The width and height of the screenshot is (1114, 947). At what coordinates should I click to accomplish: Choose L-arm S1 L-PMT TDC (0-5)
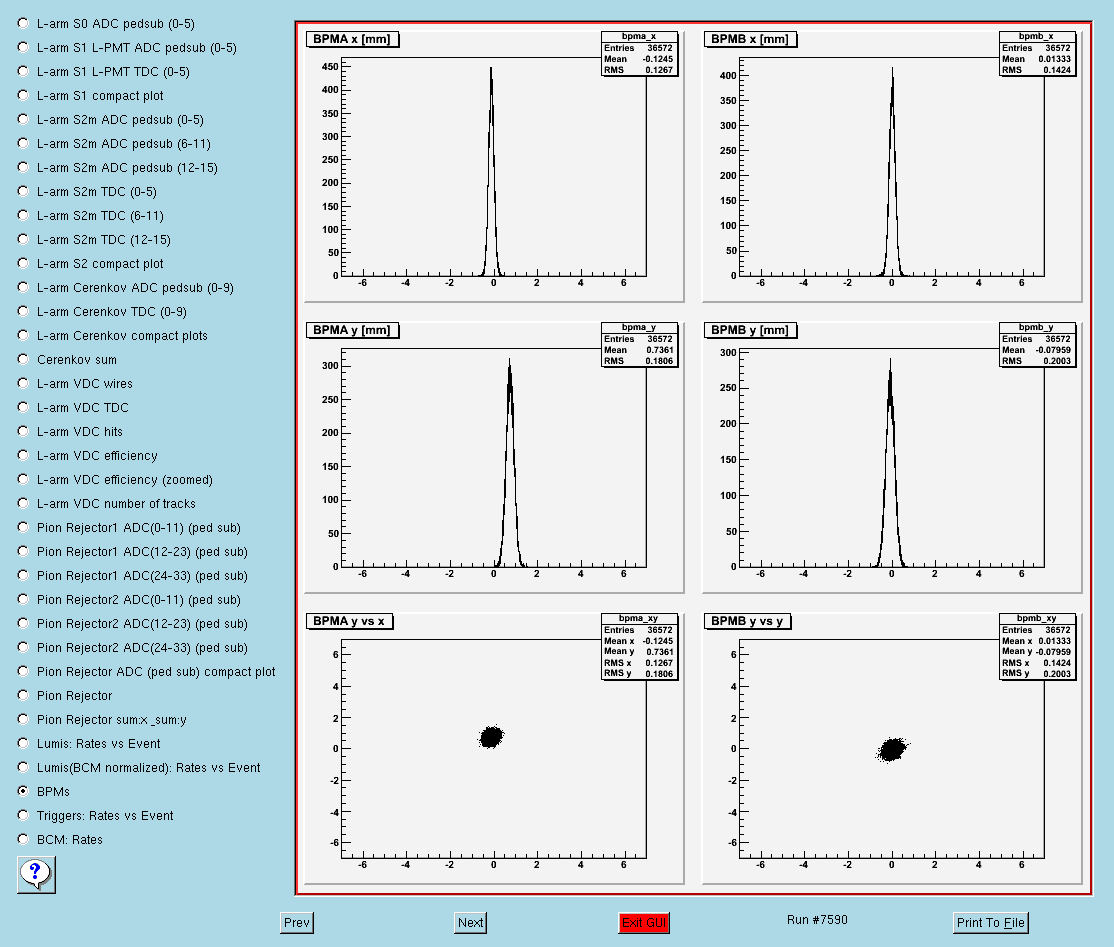23,72
